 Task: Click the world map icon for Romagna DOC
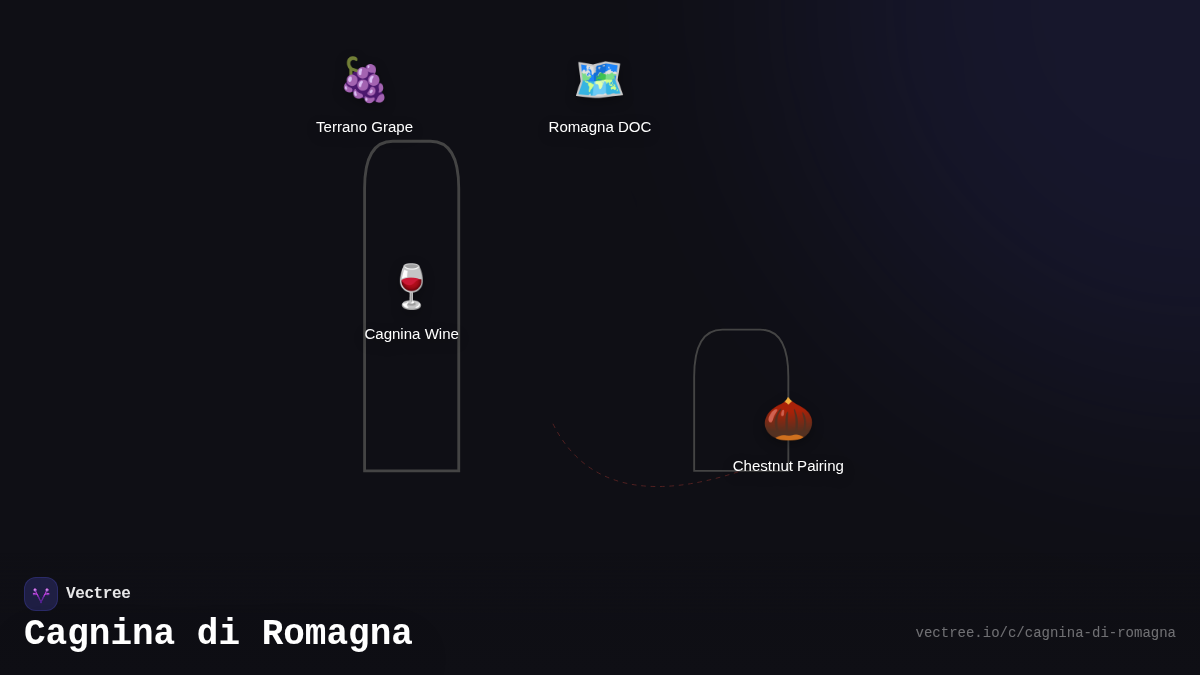(x=599, y=79)
